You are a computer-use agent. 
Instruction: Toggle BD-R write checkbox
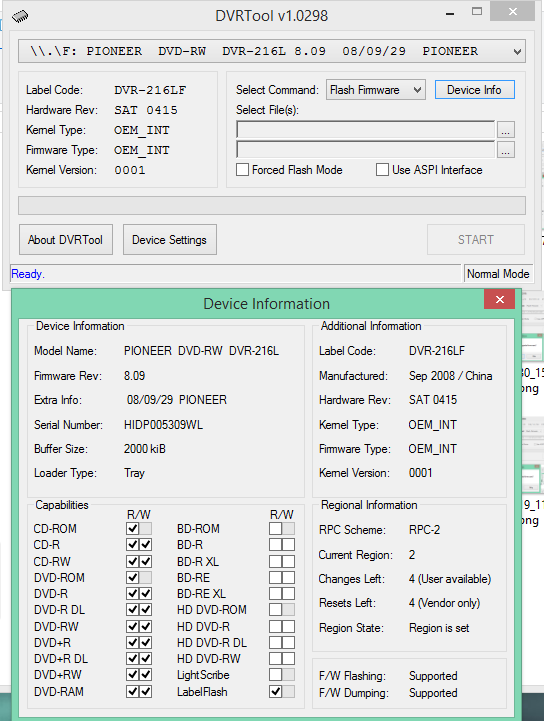tap(289, 545)
